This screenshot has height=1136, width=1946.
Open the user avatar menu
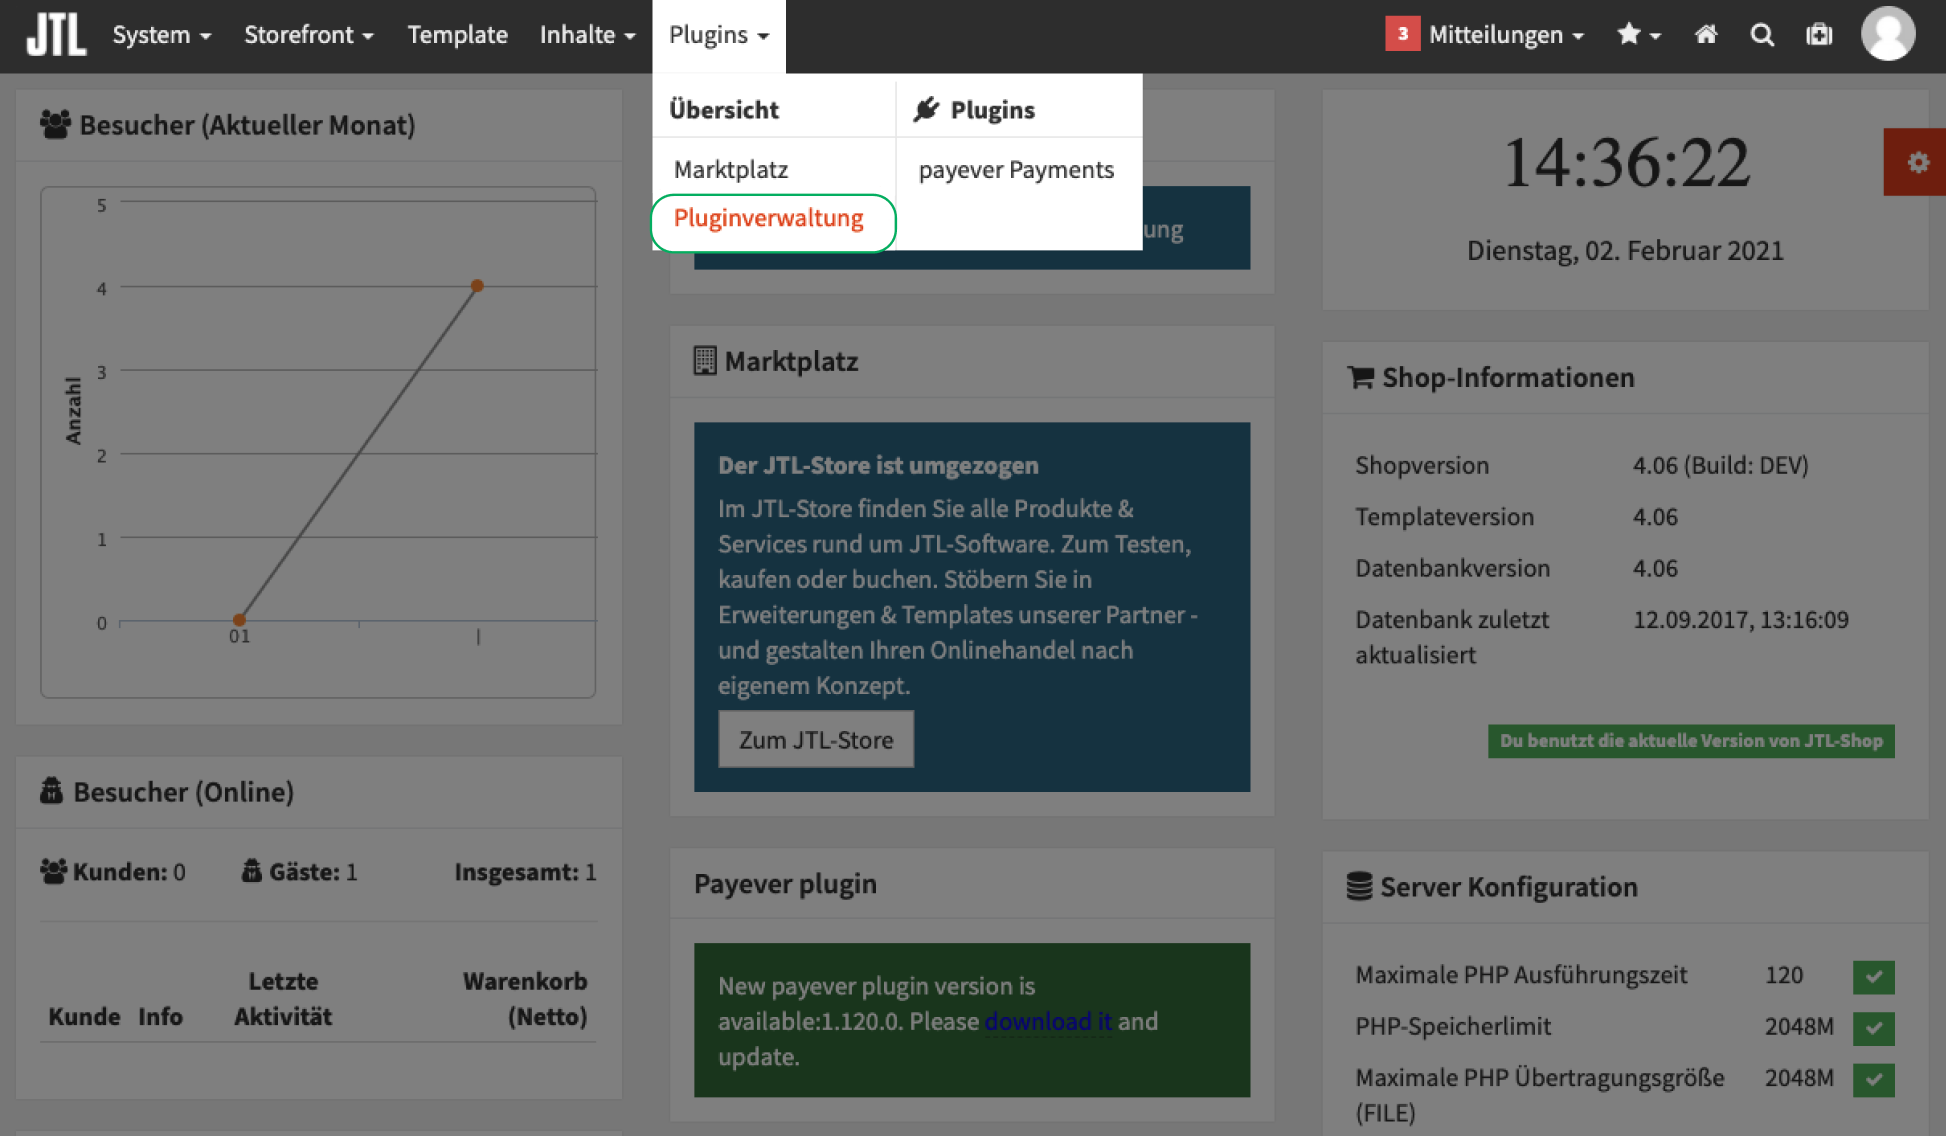[1888, 33]
